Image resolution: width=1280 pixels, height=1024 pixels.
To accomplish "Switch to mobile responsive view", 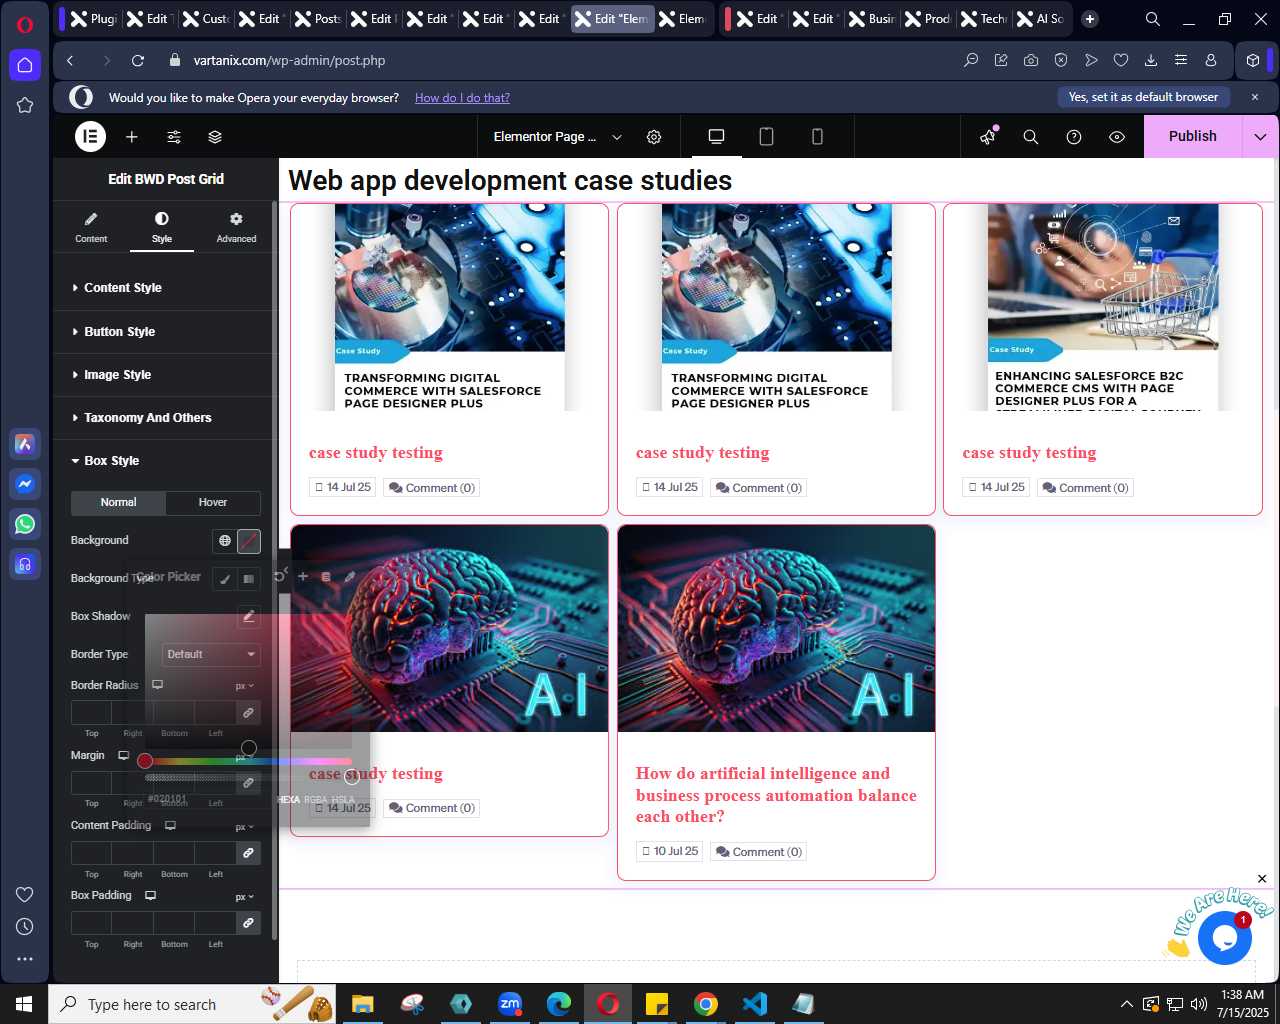I will pos(817,137).
